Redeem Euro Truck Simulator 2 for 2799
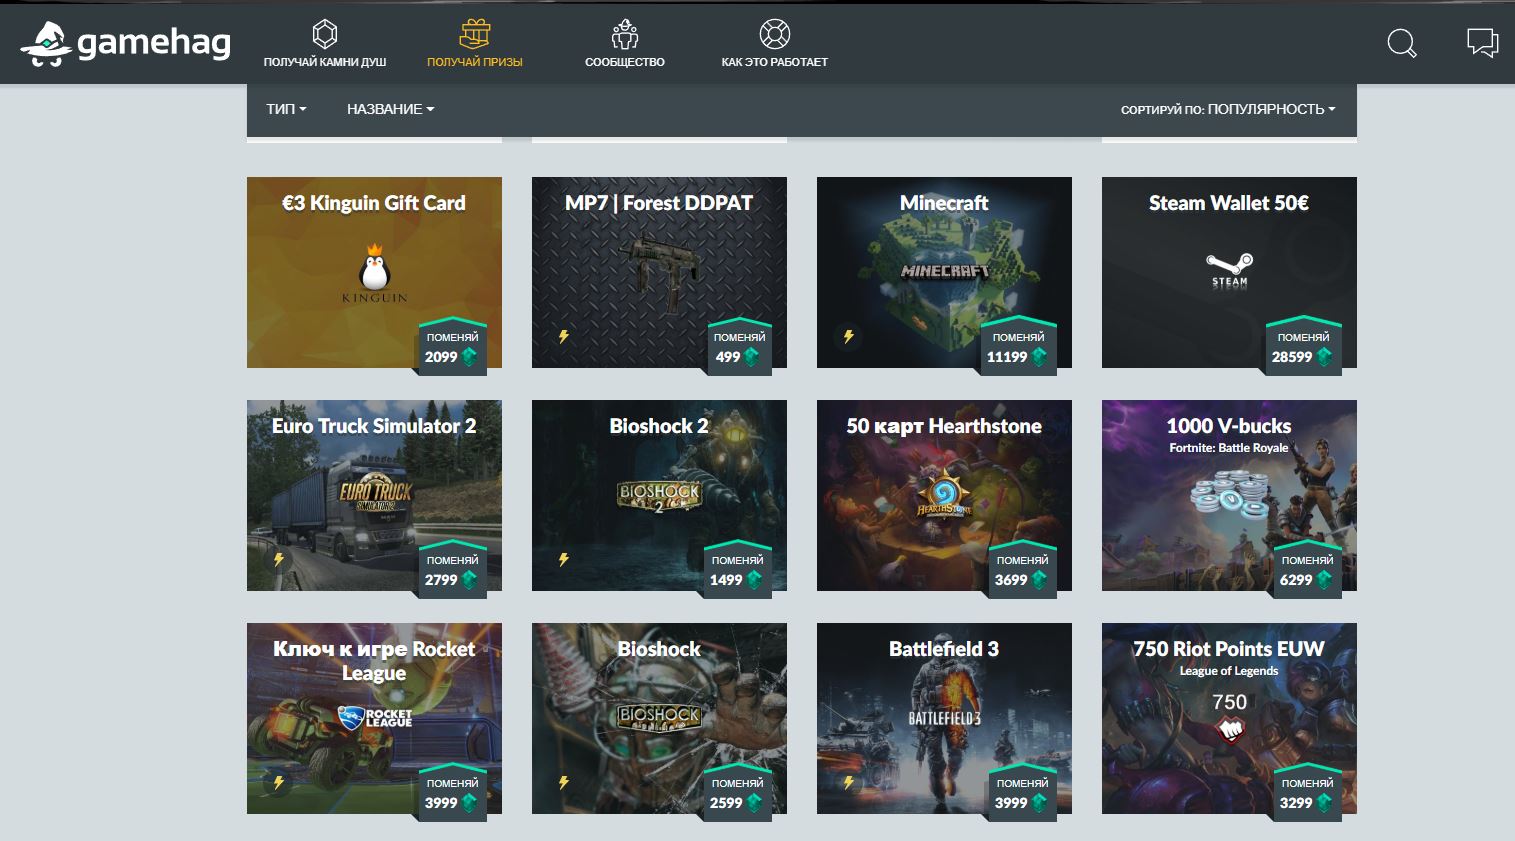Screen dimensions: 1515x841 pyautogui.click(x=452, y=569)
